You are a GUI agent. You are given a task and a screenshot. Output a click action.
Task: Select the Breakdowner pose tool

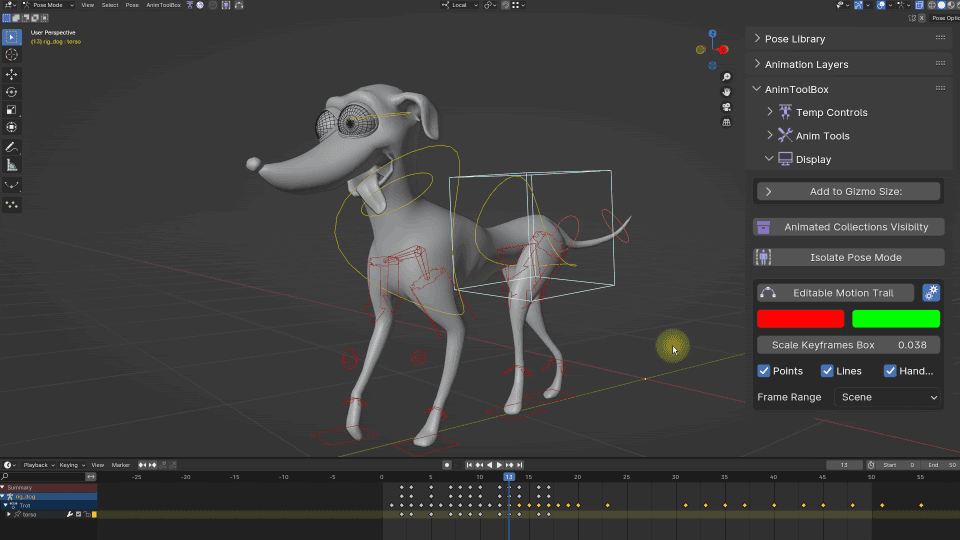pos(12,185)
